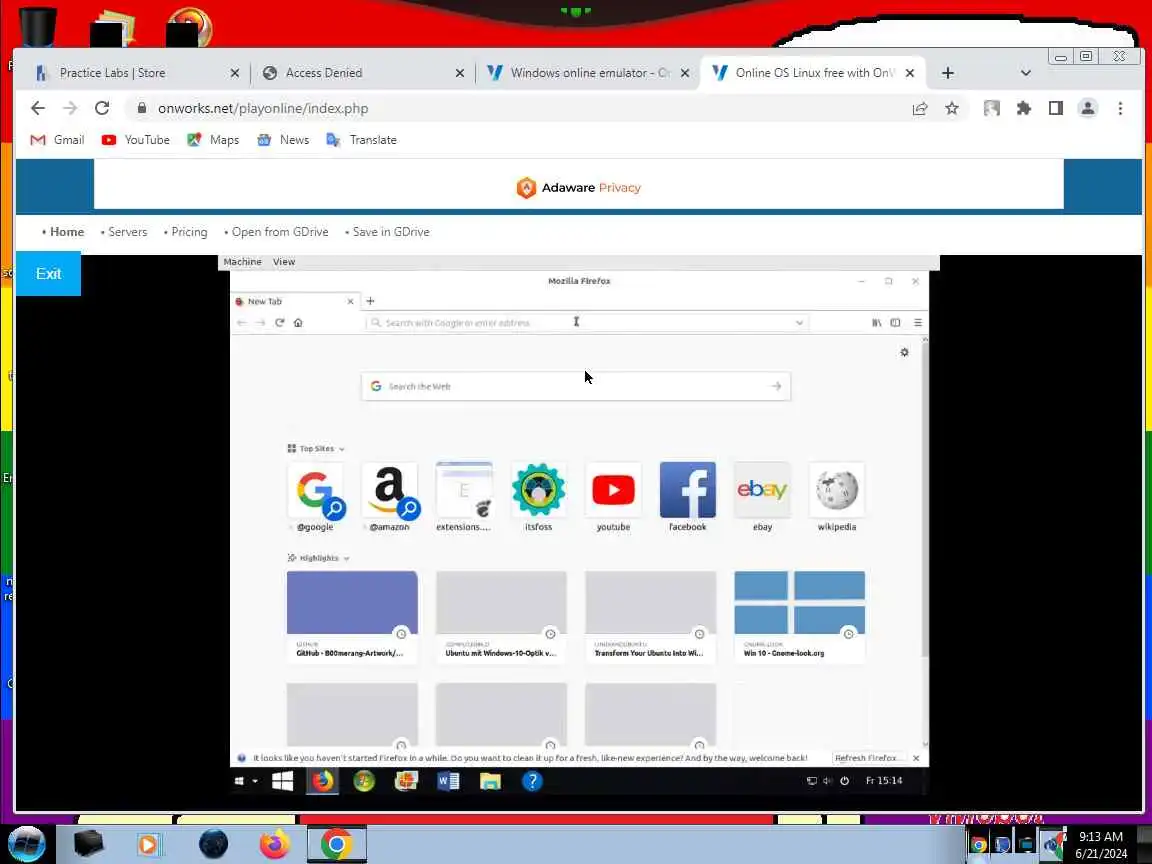Click the Search the Web box

tap(576, 386)
